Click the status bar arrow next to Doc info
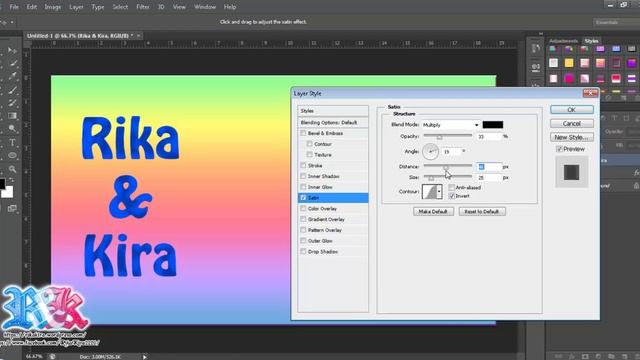Image resolution: width=640 pixels, height=360 pixels. (x=144, y=357)
